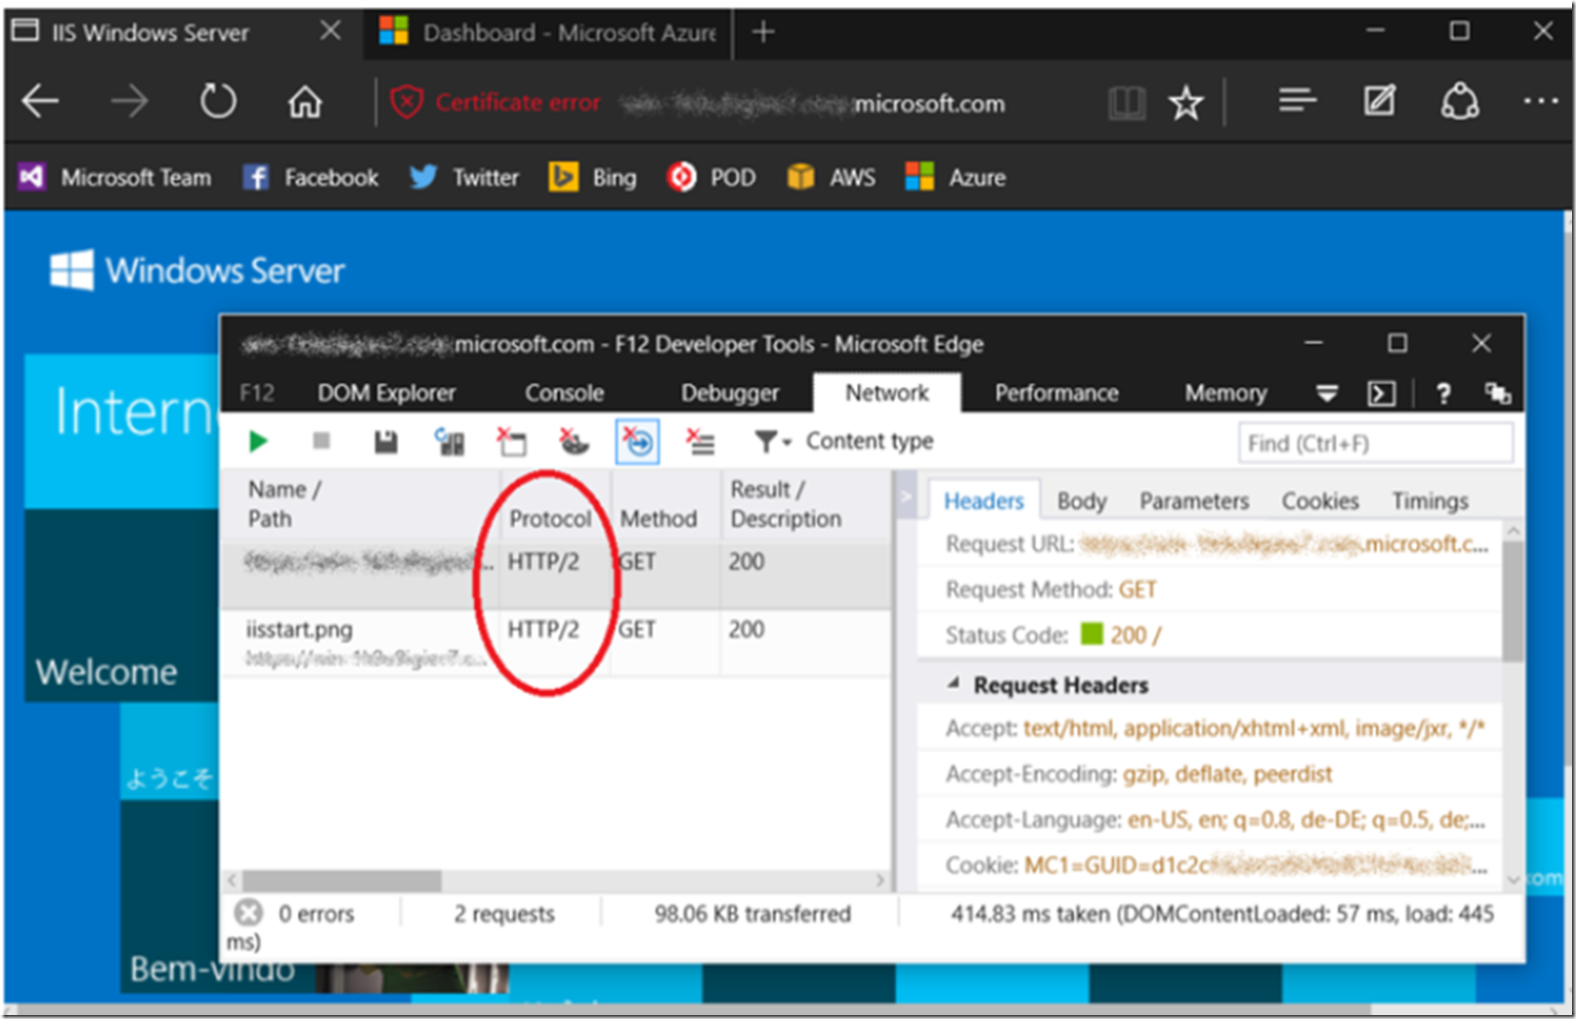The width and height of the screenshot is (1576, 1019).
Task: Click the Find (Ctrl+F) search field
Action: 1375,443
